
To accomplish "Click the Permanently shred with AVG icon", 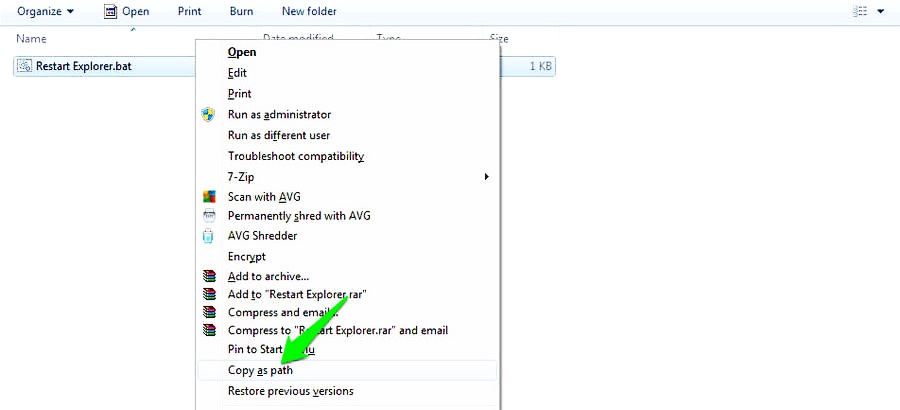I will click(x=209, y=216).
